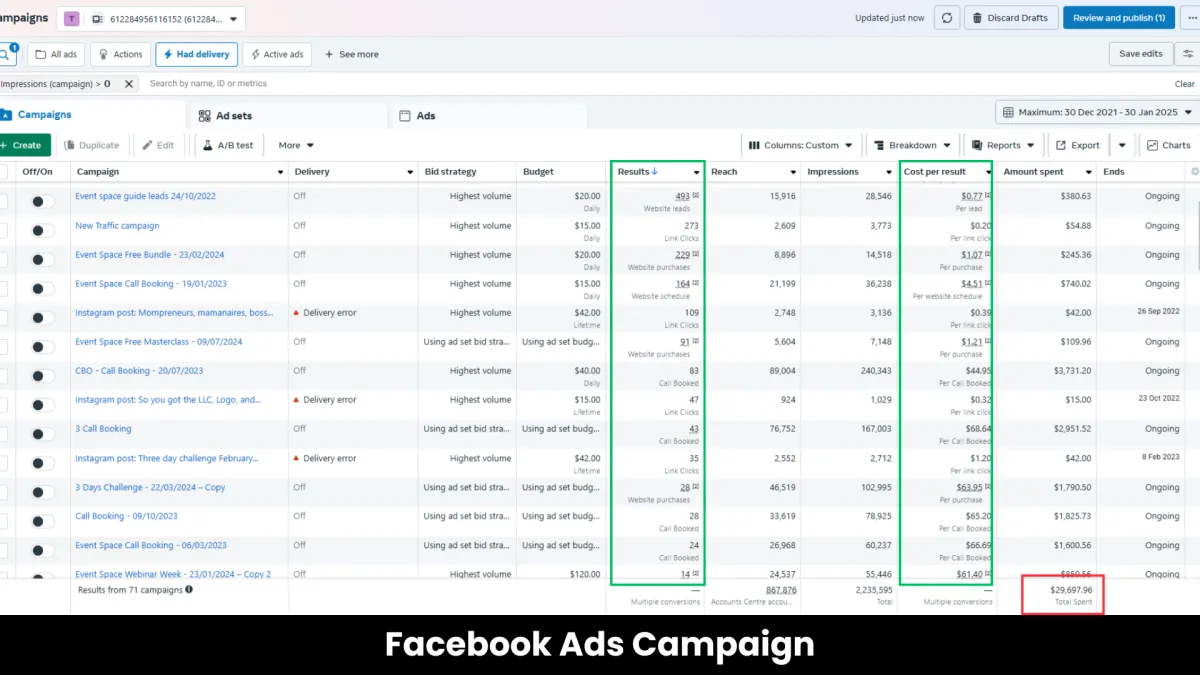Toggle CBO - Call Booking 20/07/2023 switch
This screenshot has width=1200, height=675.
tap(42, 376)
